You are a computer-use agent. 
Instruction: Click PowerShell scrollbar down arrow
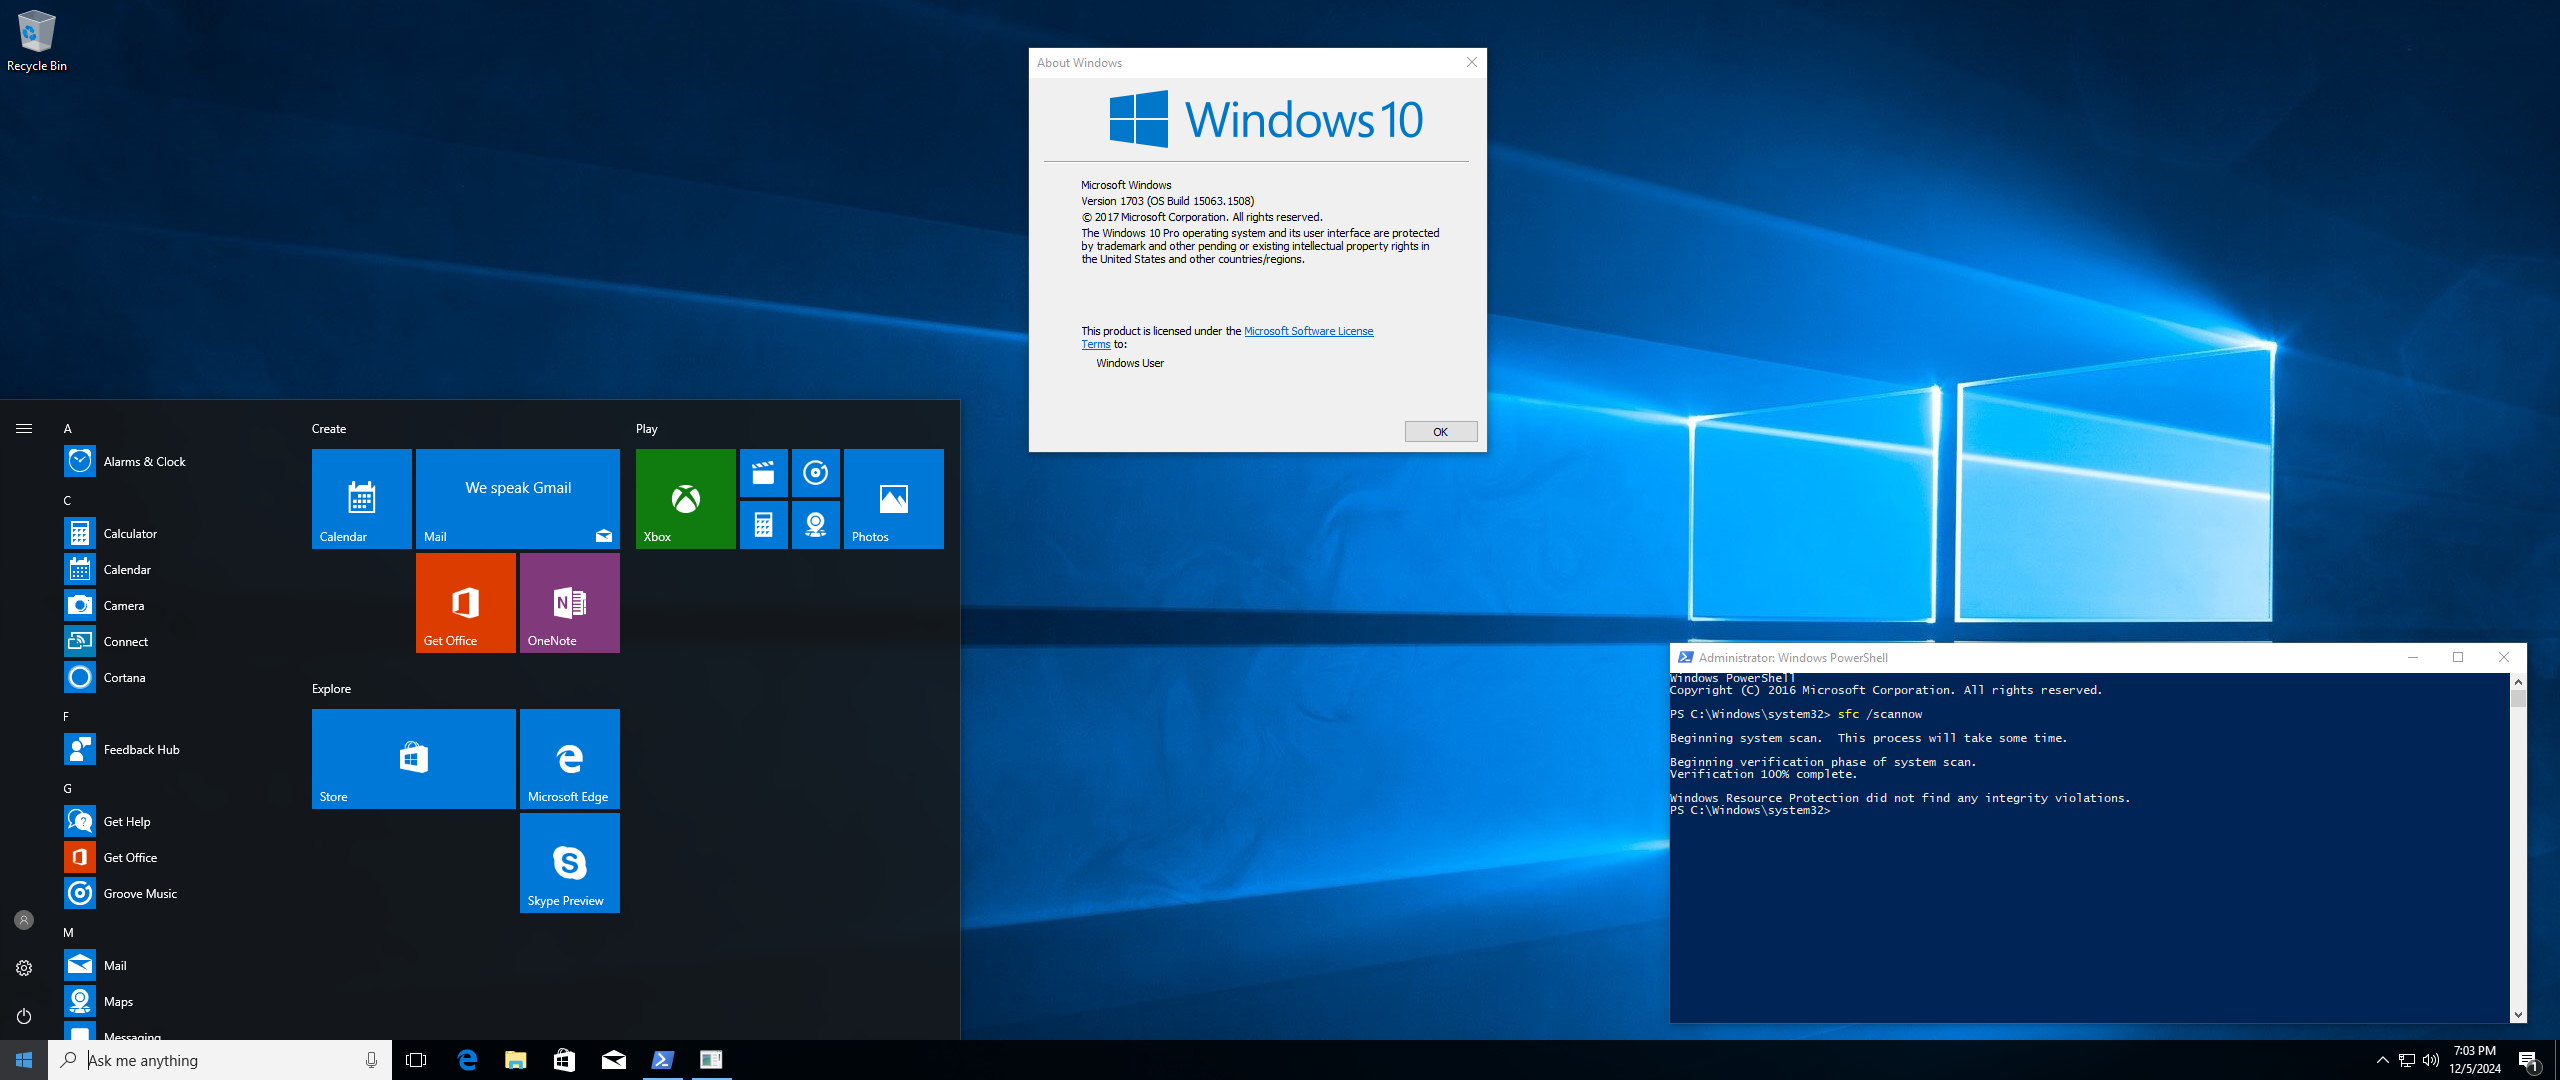(2518, 1014)
